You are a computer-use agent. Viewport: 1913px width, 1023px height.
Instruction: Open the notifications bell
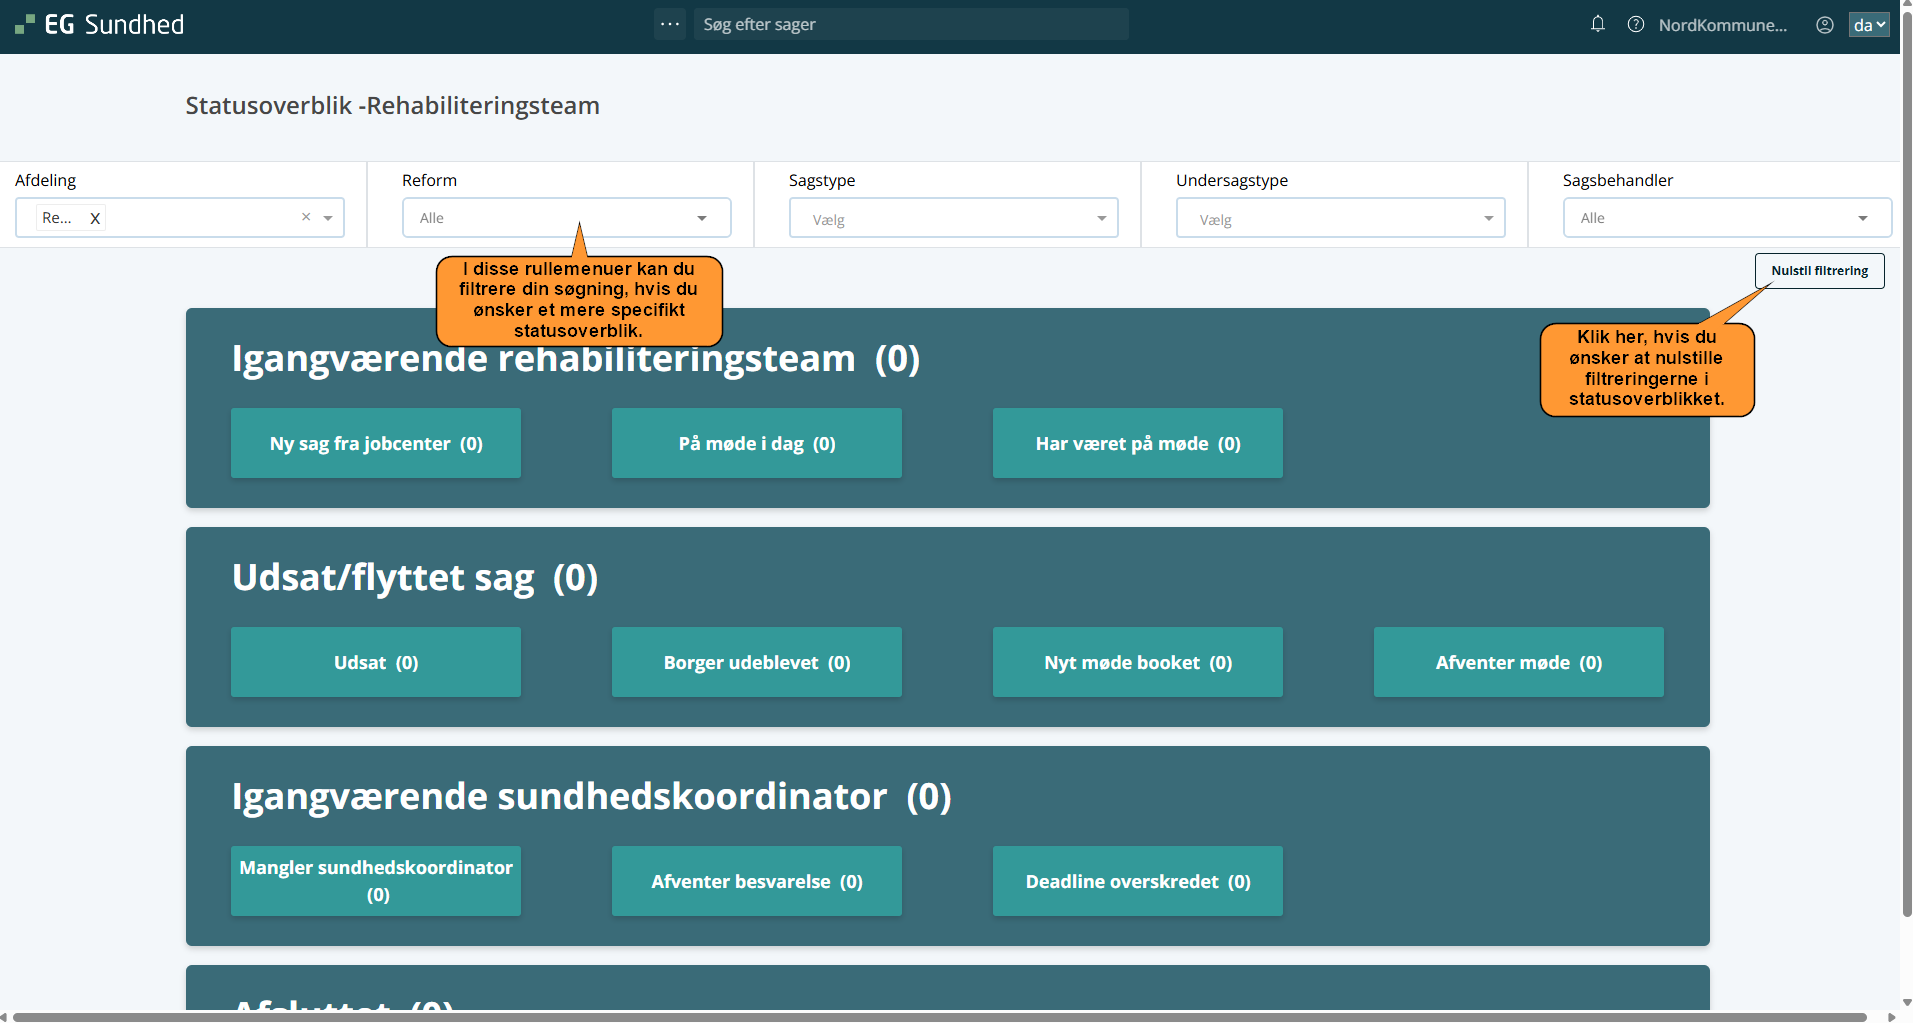[x=1597, y=24]
